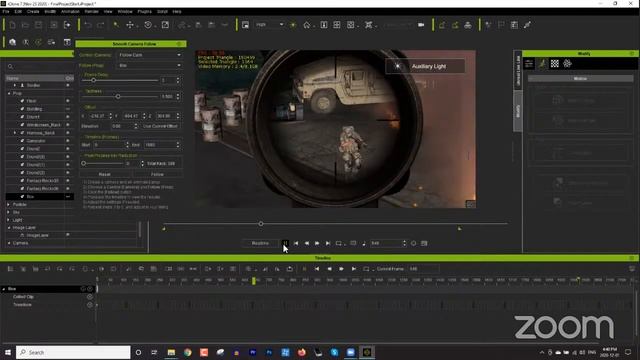This screenshot has width=640, height=360.
Task: Click the Save Project icon
Action: click(x=38, y=25)
